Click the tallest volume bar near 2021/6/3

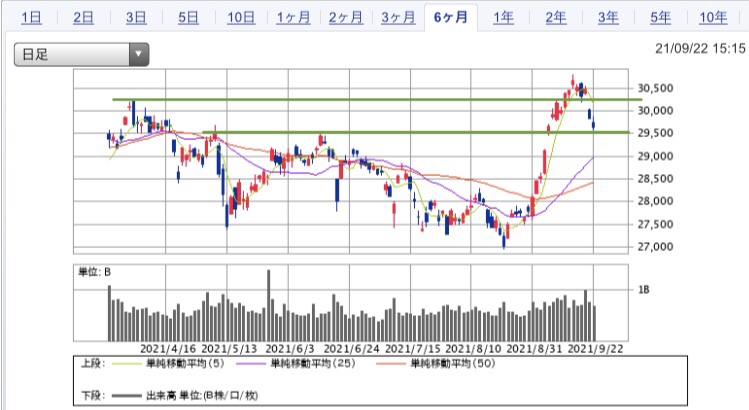[268, 305]
